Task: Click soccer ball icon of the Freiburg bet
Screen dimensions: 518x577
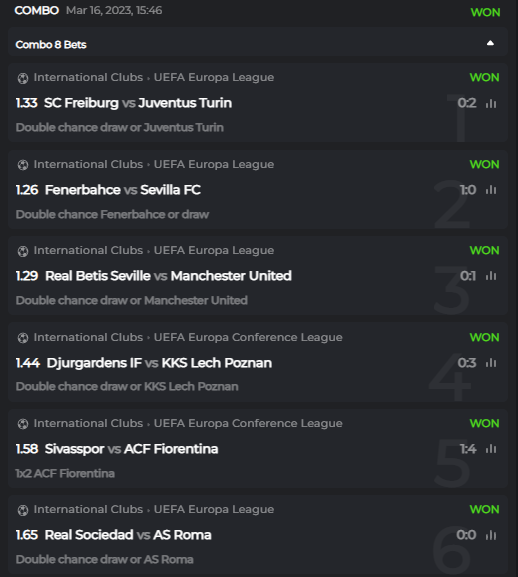Action: [x=23, y=78]
